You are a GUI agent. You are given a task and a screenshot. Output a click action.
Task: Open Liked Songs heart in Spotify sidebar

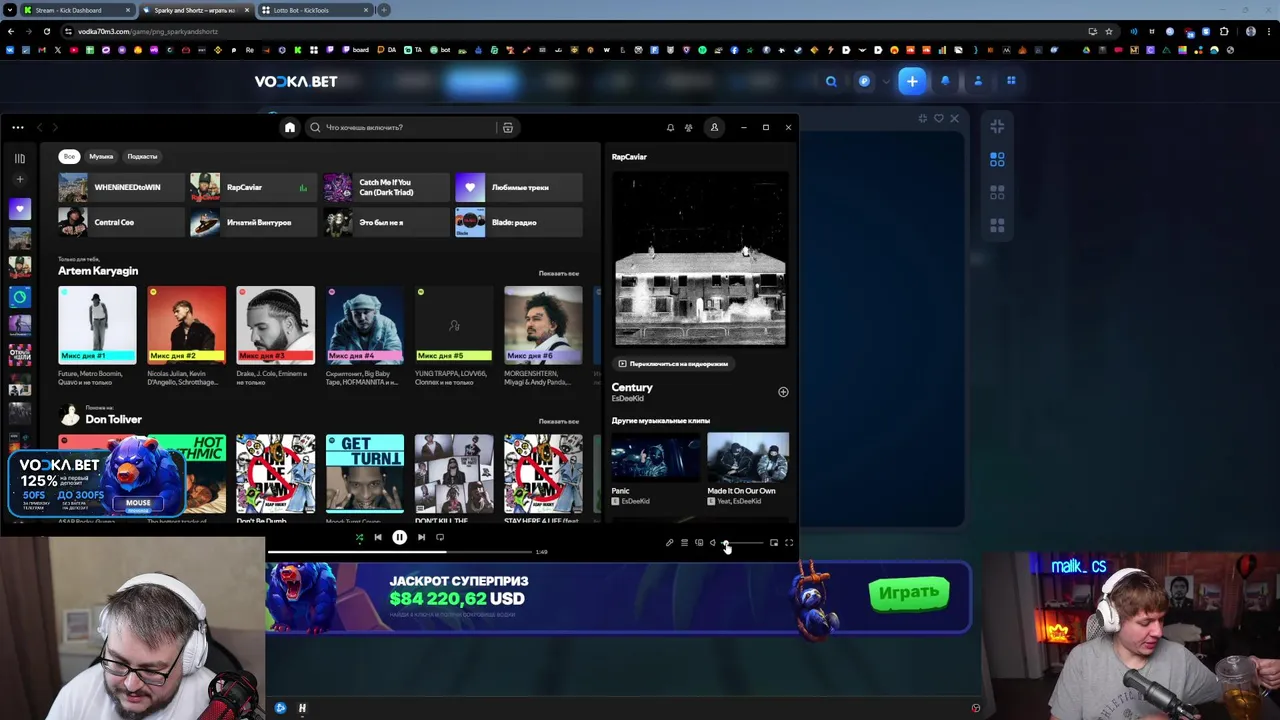click(20, 208)
